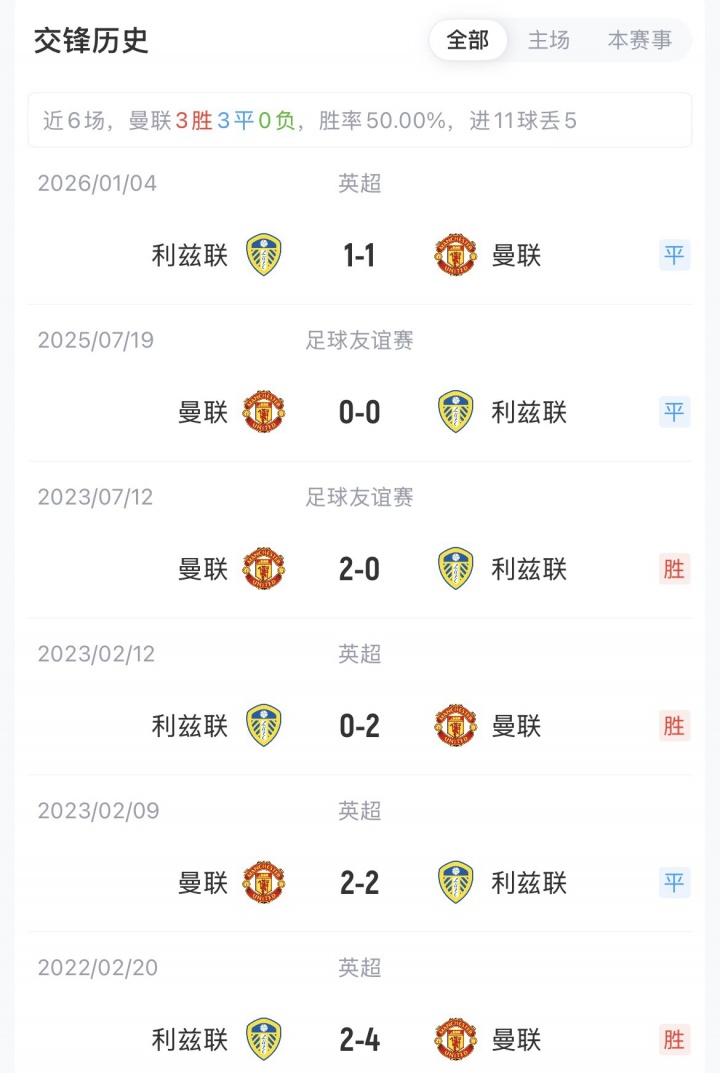Click Manchester United crest in 1-1 match
720x1073 pixels.
pyautogui.click(x=455, y=255)
